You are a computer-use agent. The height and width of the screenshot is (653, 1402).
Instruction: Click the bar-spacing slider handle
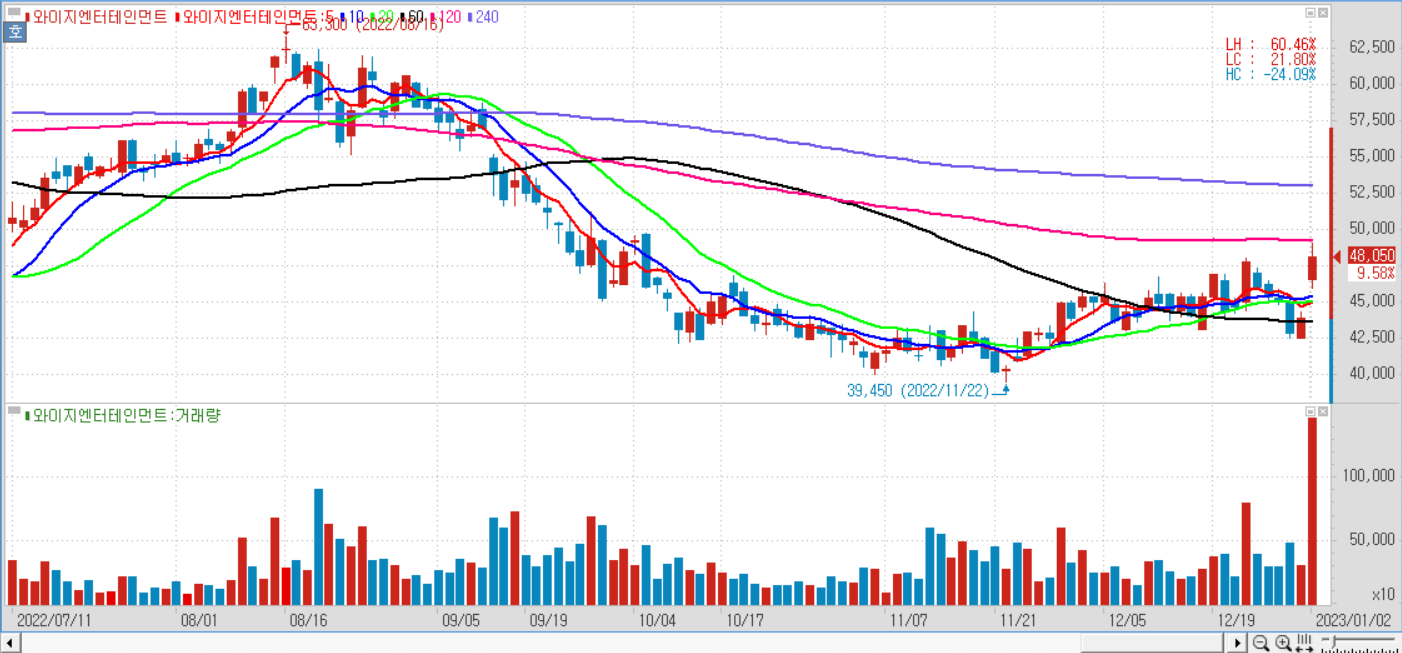1333,640
